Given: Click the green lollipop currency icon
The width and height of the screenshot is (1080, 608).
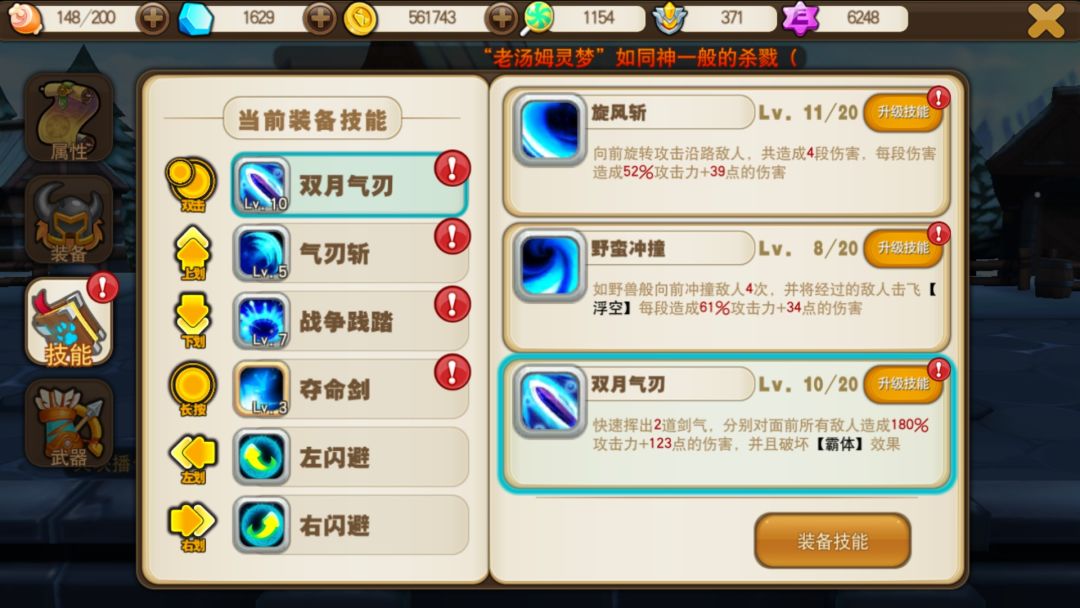Looking at the screenshot, I should pyautogui.click(x=537, y=18).
